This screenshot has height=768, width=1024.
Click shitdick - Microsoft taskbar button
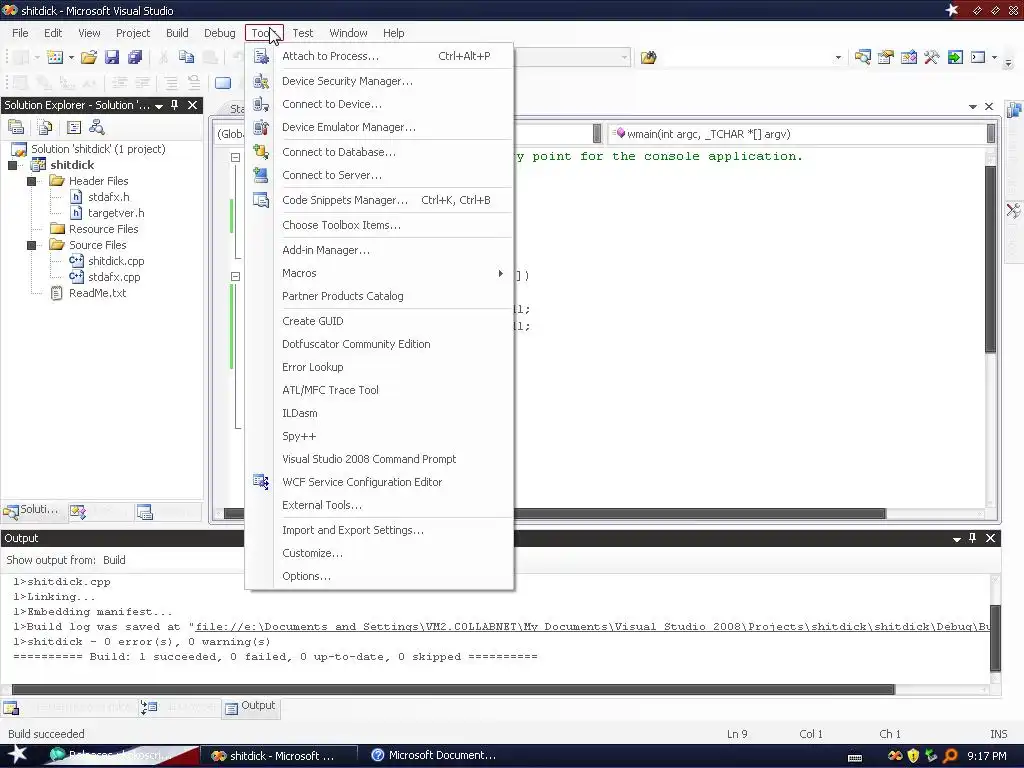[279, 756]
